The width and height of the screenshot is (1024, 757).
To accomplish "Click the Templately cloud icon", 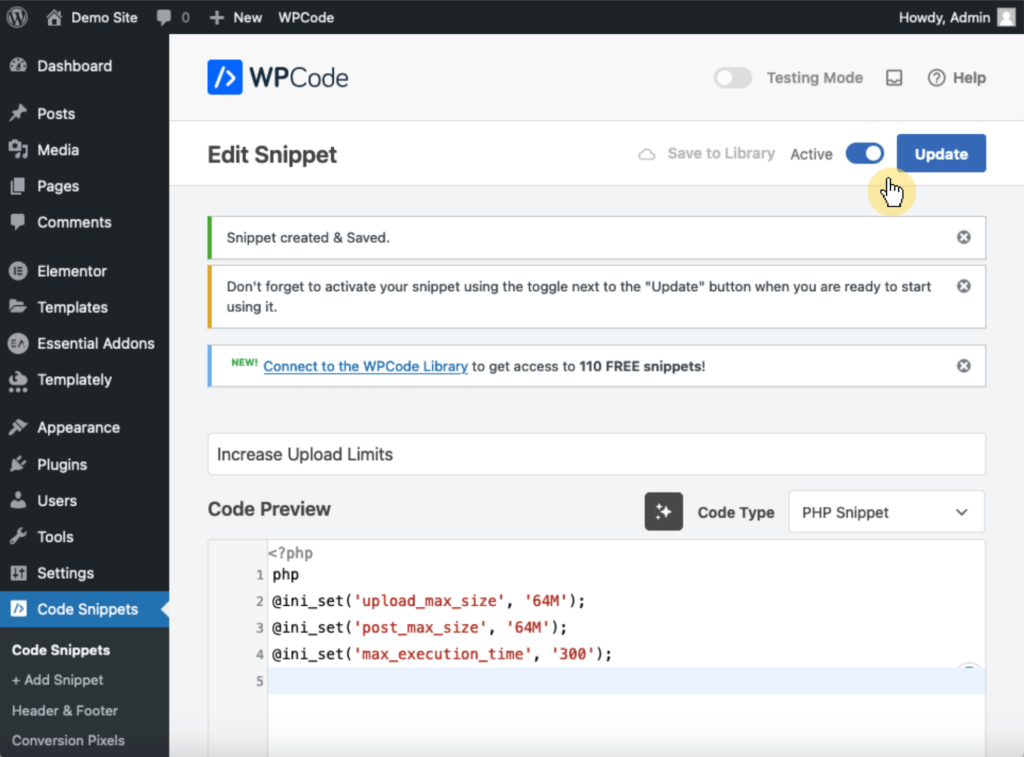I will pos(18,381).
